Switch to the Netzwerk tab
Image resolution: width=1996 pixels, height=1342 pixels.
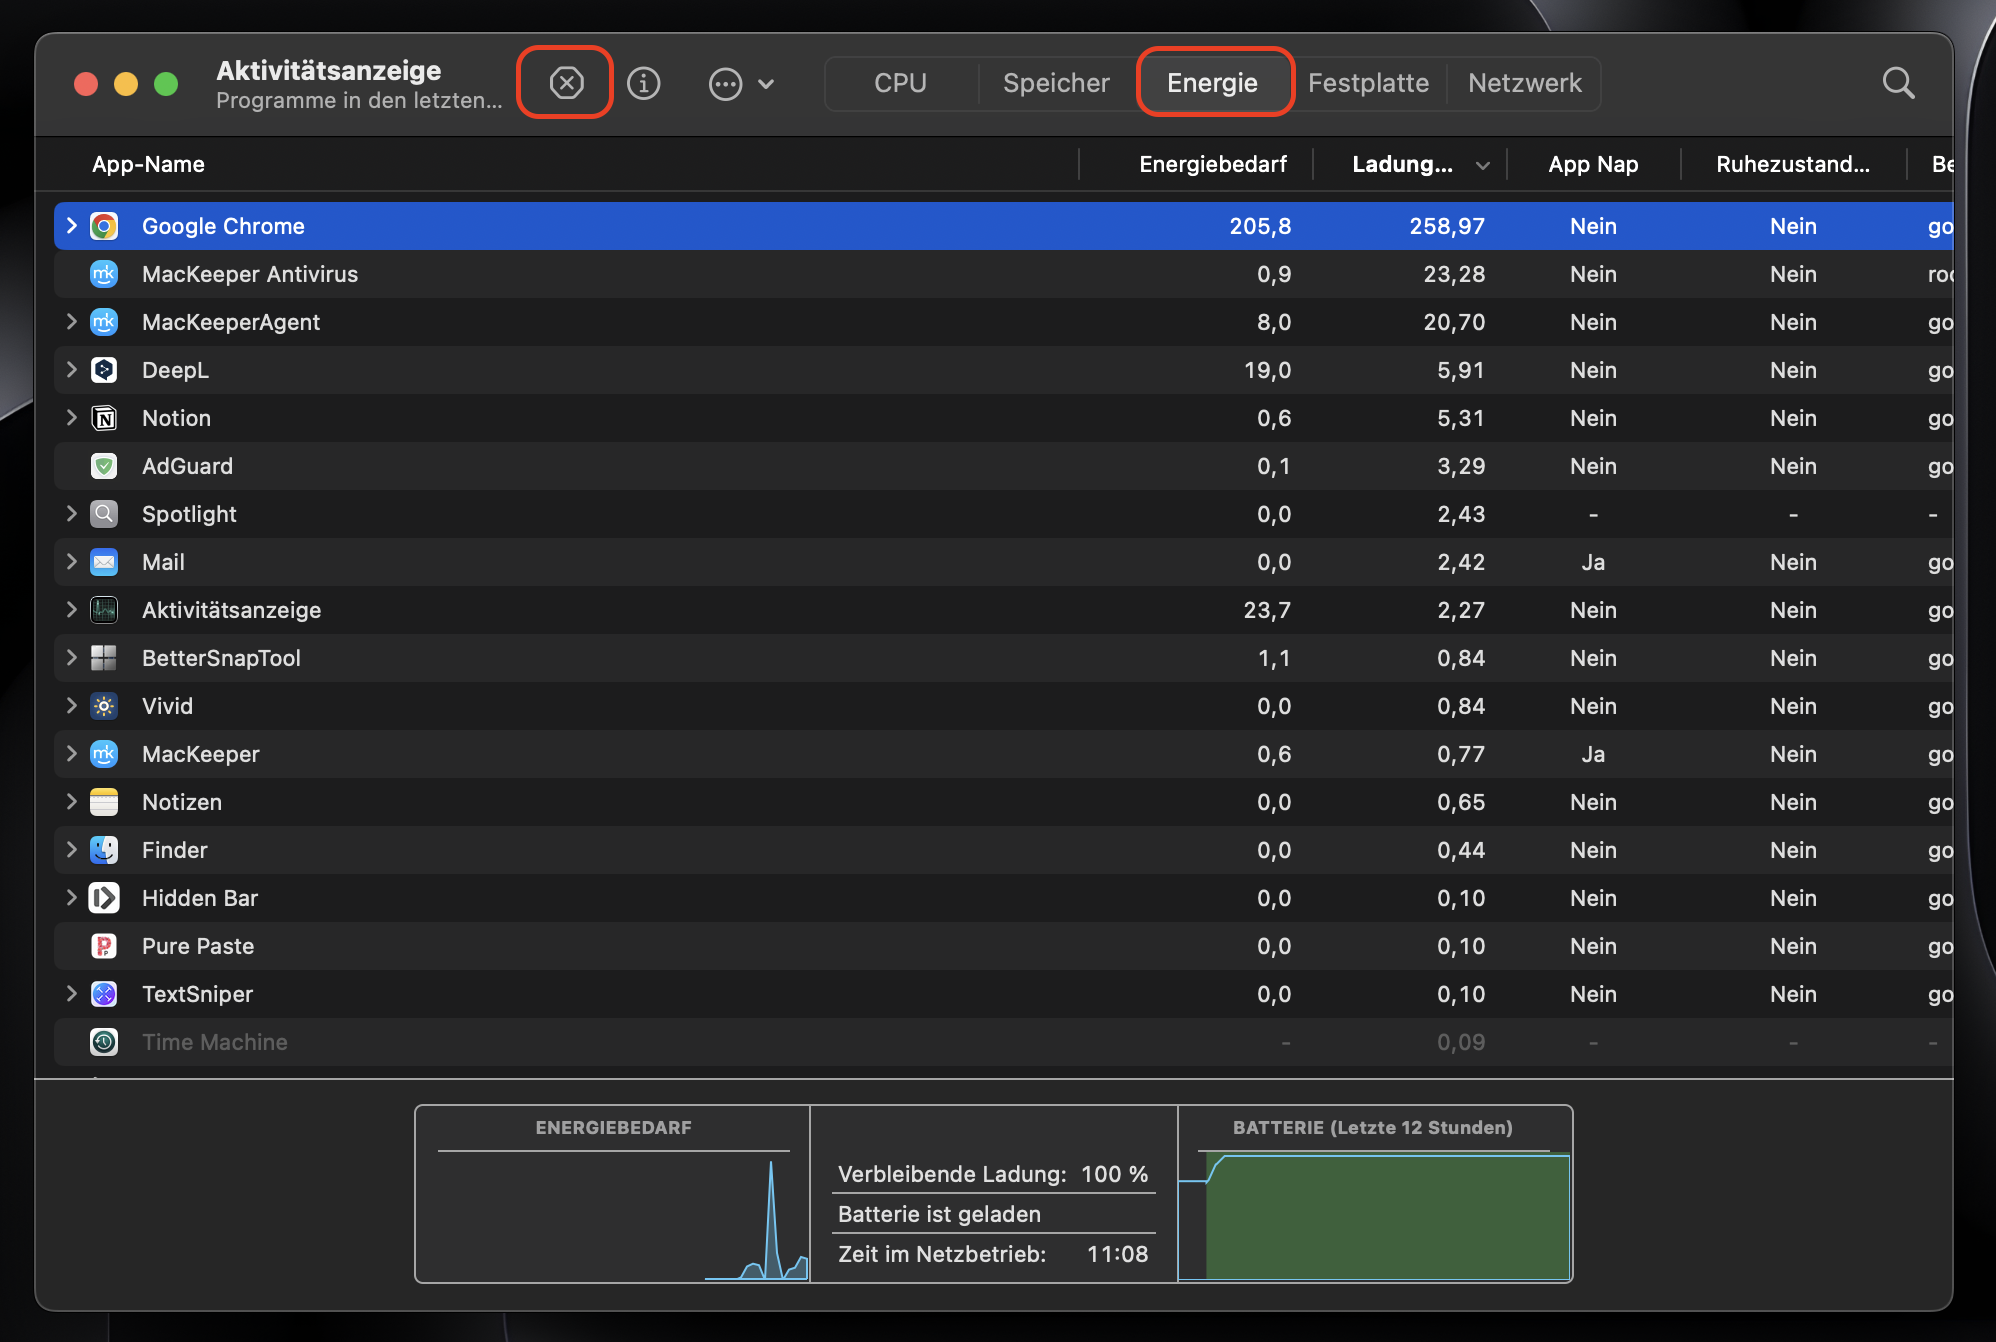pyautogui.click(x=1524, y=83)
